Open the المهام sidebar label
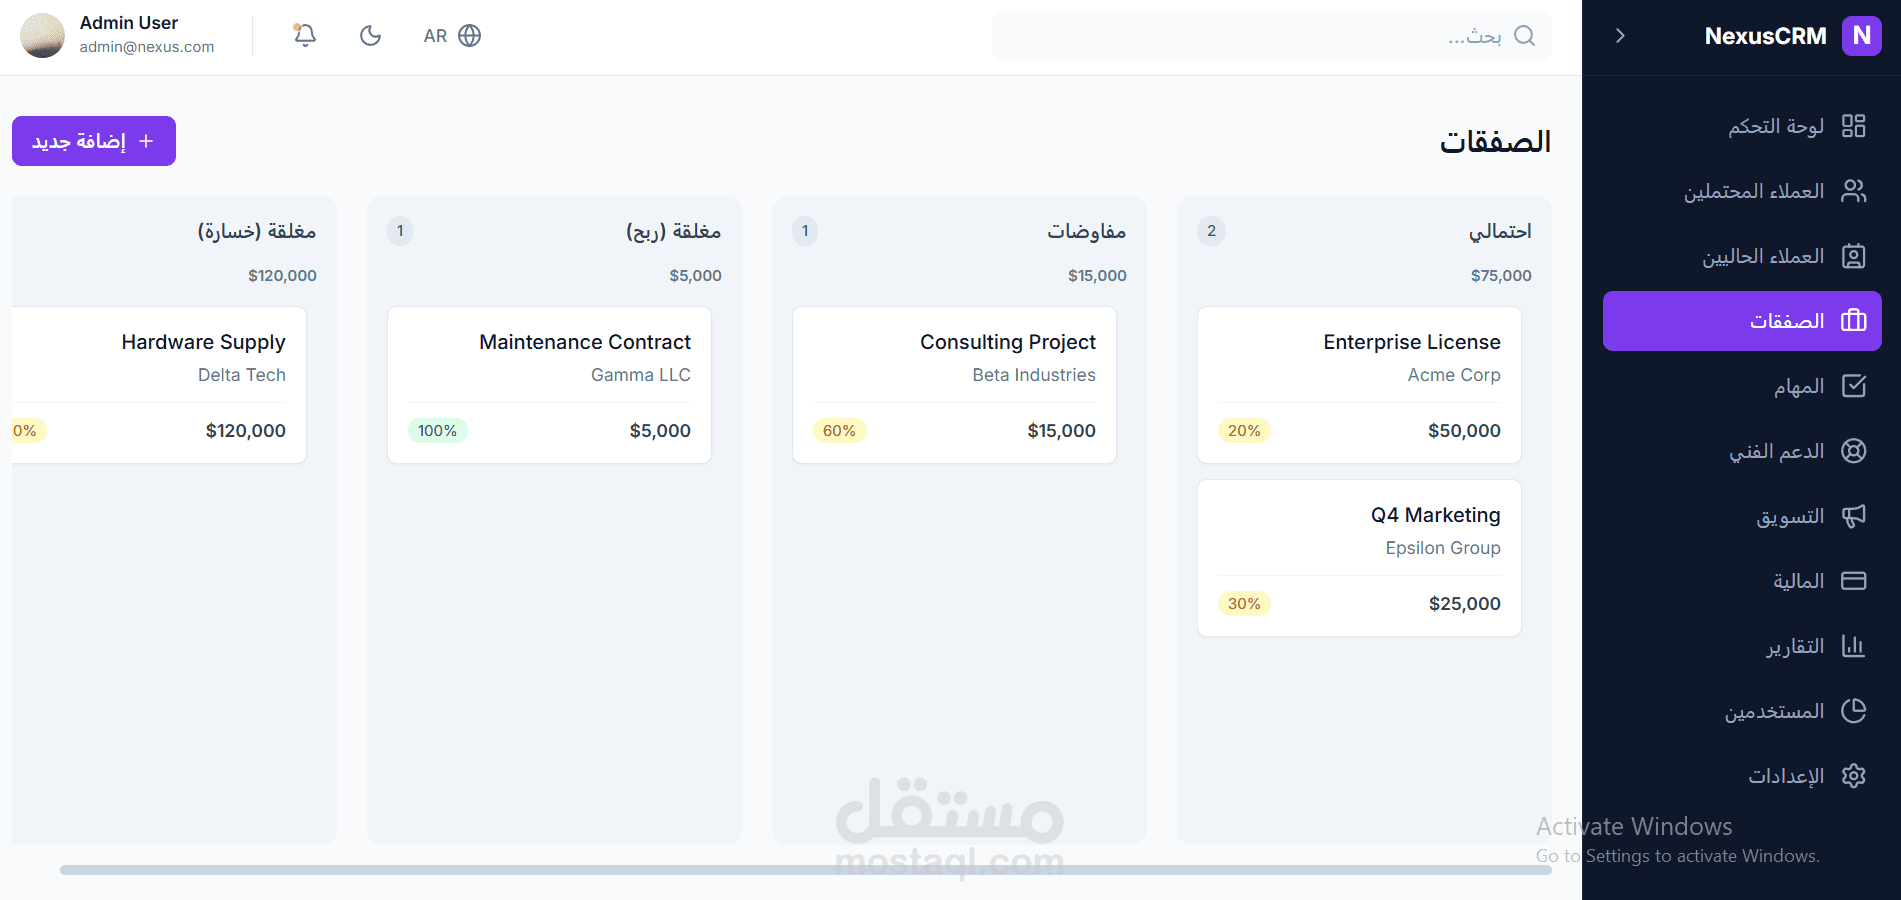 click(1799, 386)
